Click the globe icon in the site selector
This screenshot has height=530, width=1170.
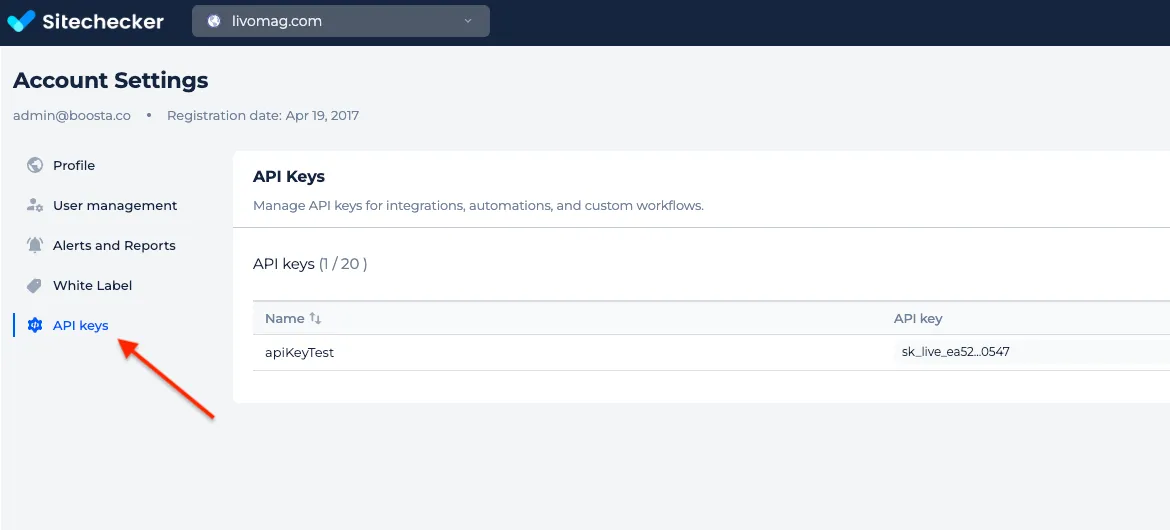(214, 21)
